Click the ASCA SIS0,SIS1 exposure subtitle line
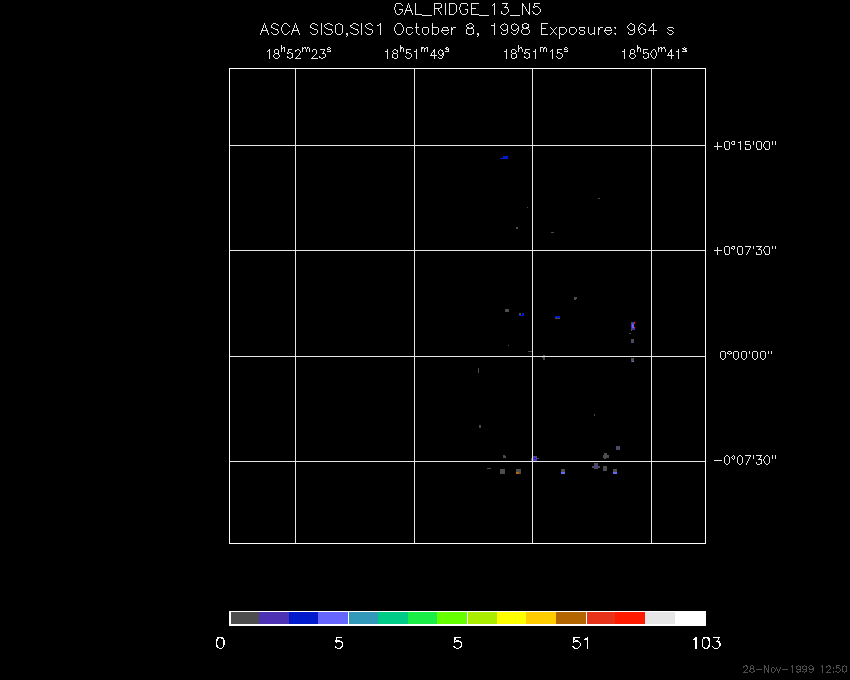The width and height of the screenshot is (850, 680). click(x=467, y=30)
